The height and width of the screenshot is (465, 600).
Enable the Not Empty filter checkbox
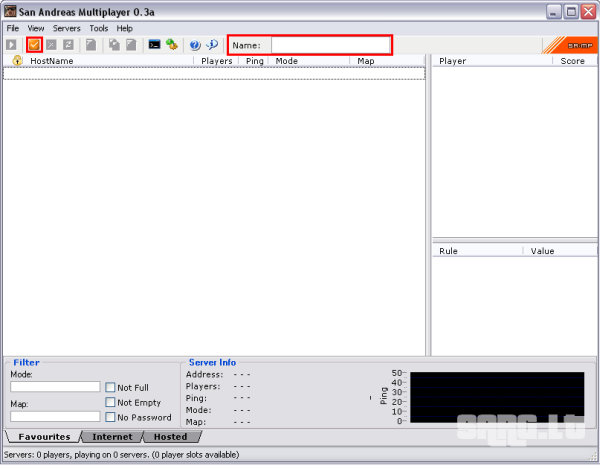coord(110,402)
